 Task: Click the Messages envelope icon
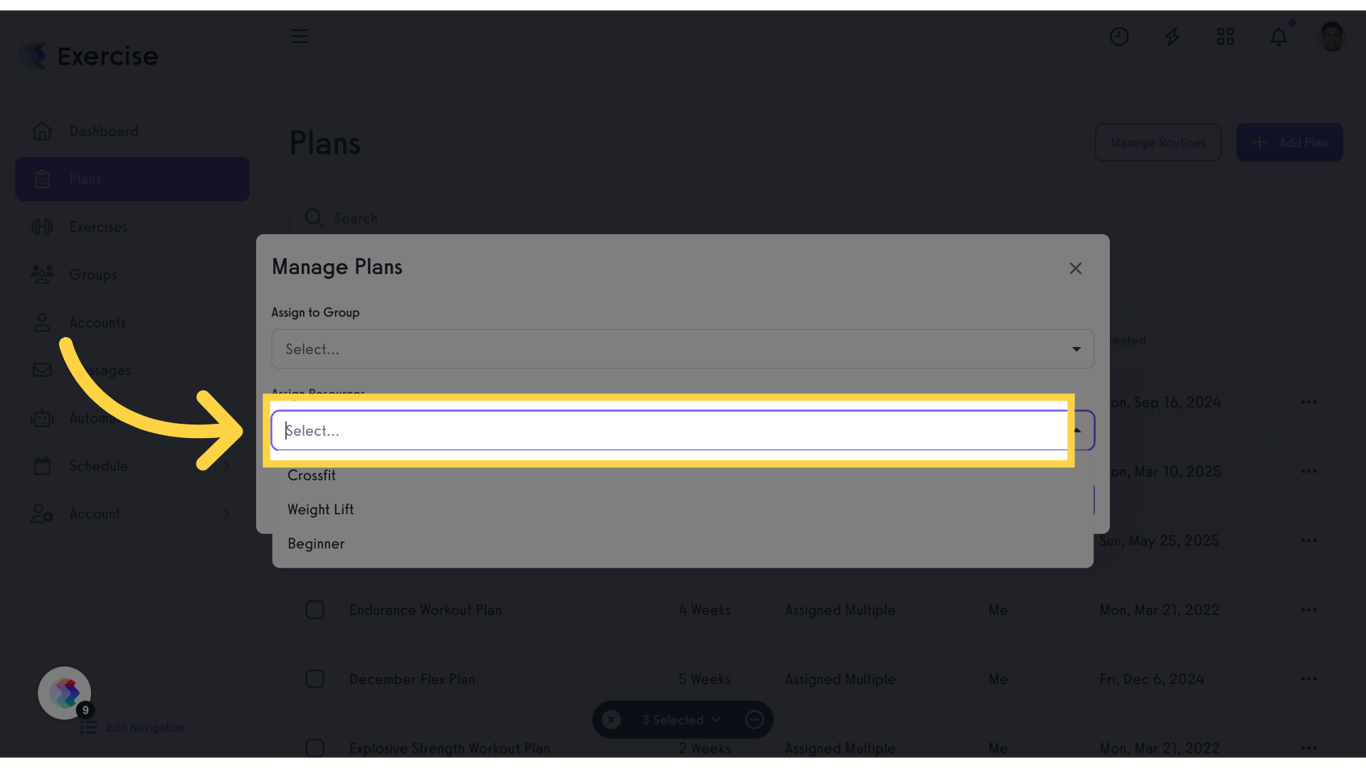click(x=42, y=370)
